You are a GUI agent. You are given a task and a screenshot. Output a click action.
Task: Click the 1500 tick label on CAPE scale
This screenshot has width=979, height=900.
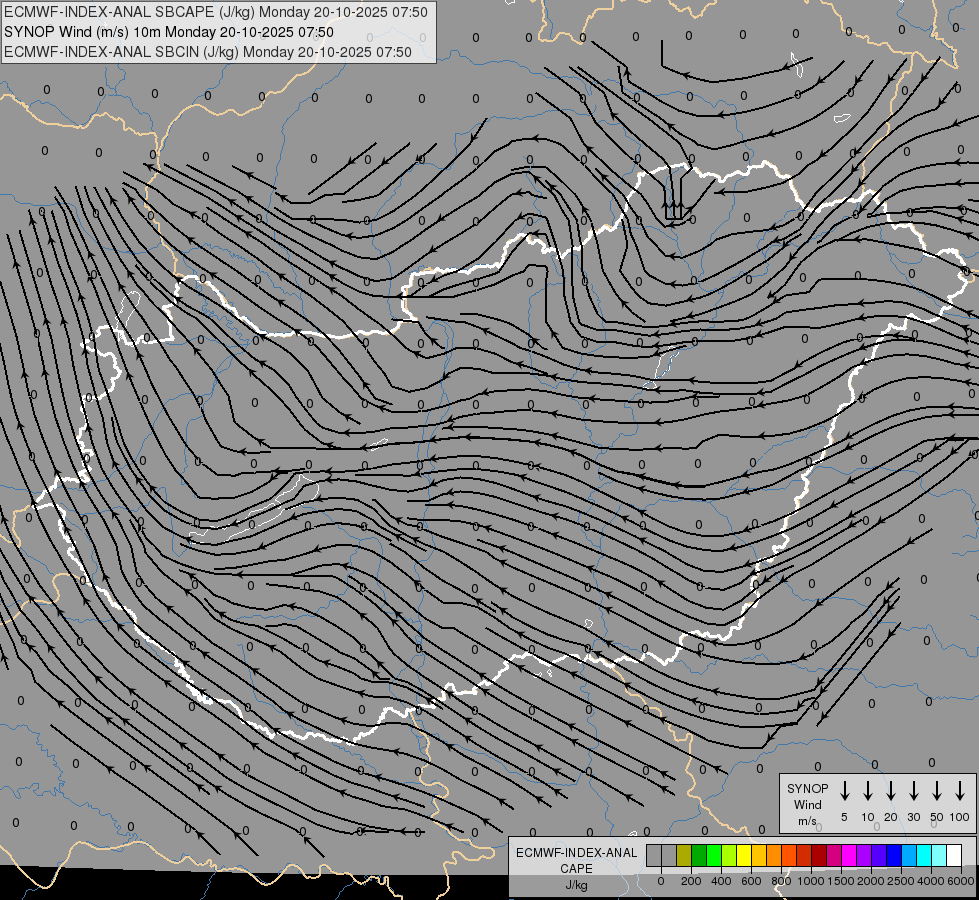pos(841,881)
